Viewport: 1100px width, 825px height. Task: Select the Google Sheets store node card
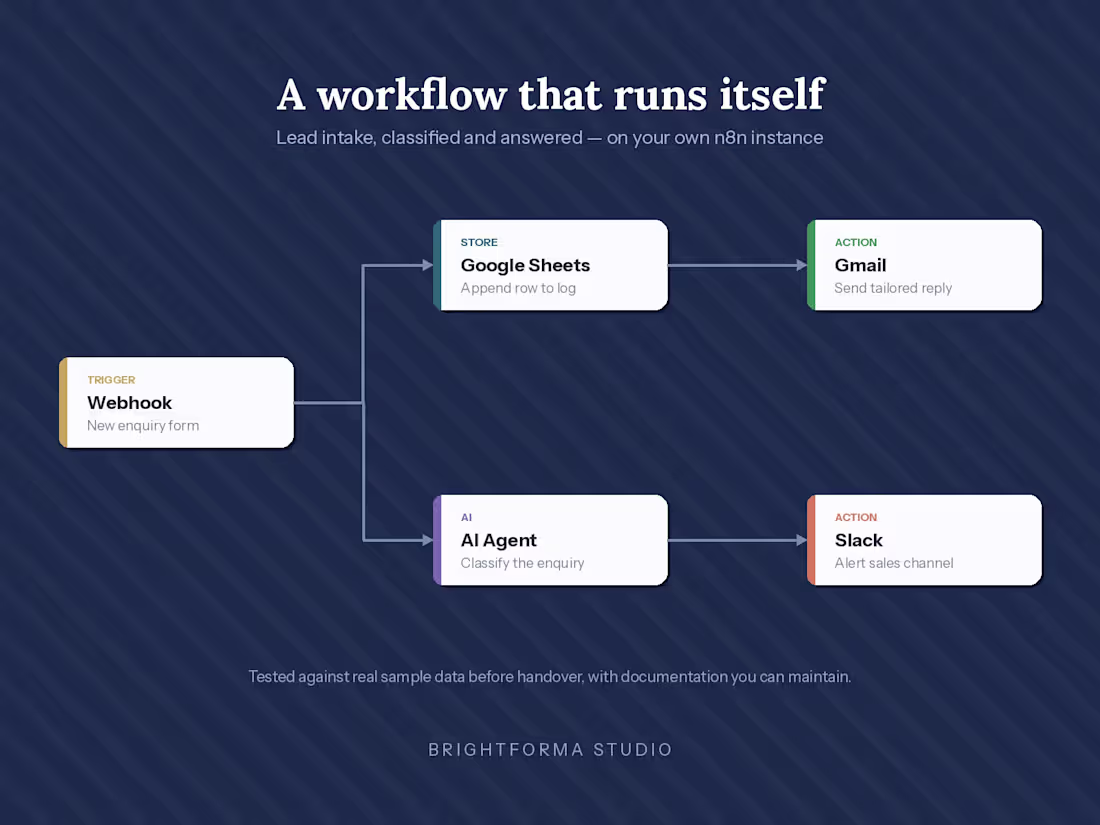pos(551,265)
